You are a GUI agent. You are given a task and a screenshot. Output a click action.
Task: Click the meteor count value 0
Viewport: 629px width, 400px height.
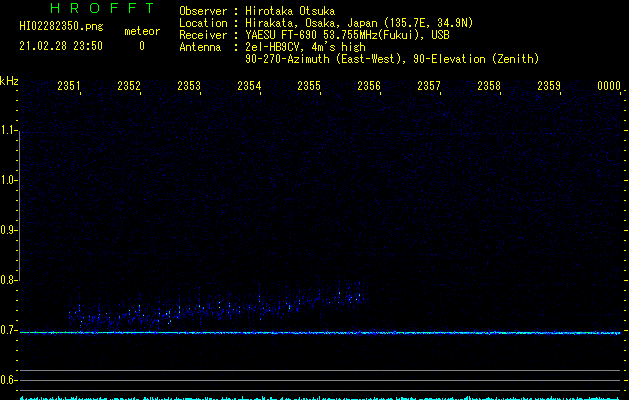(142, 46)
